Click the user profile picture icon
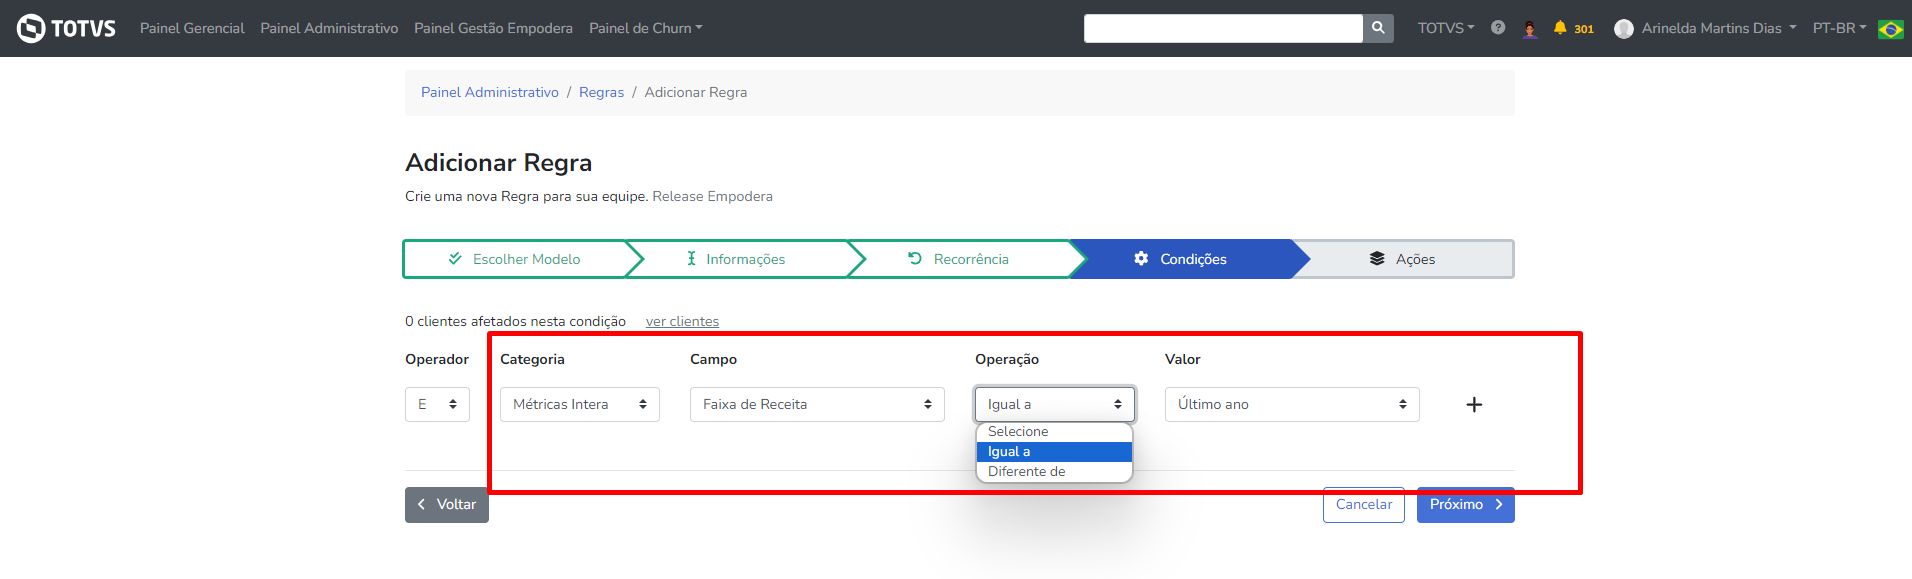The width and height of the screenshot is (1912, 579). 1624,29
